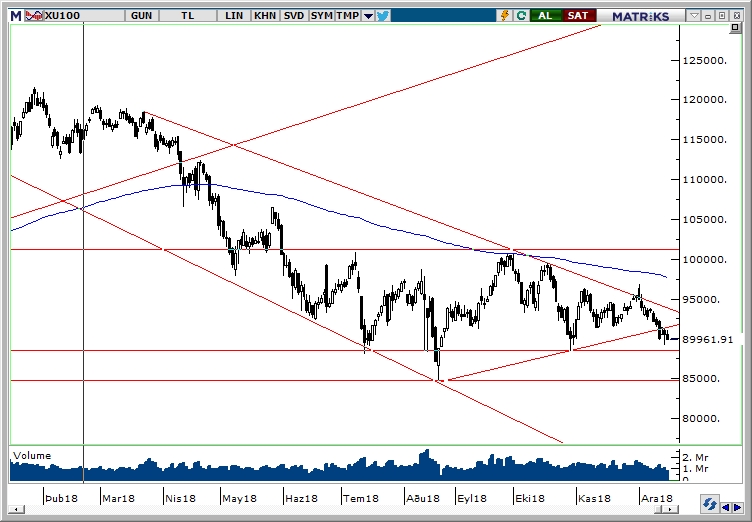Click the SYM toolbar button

pyautogui.click(x=321, y=16)
